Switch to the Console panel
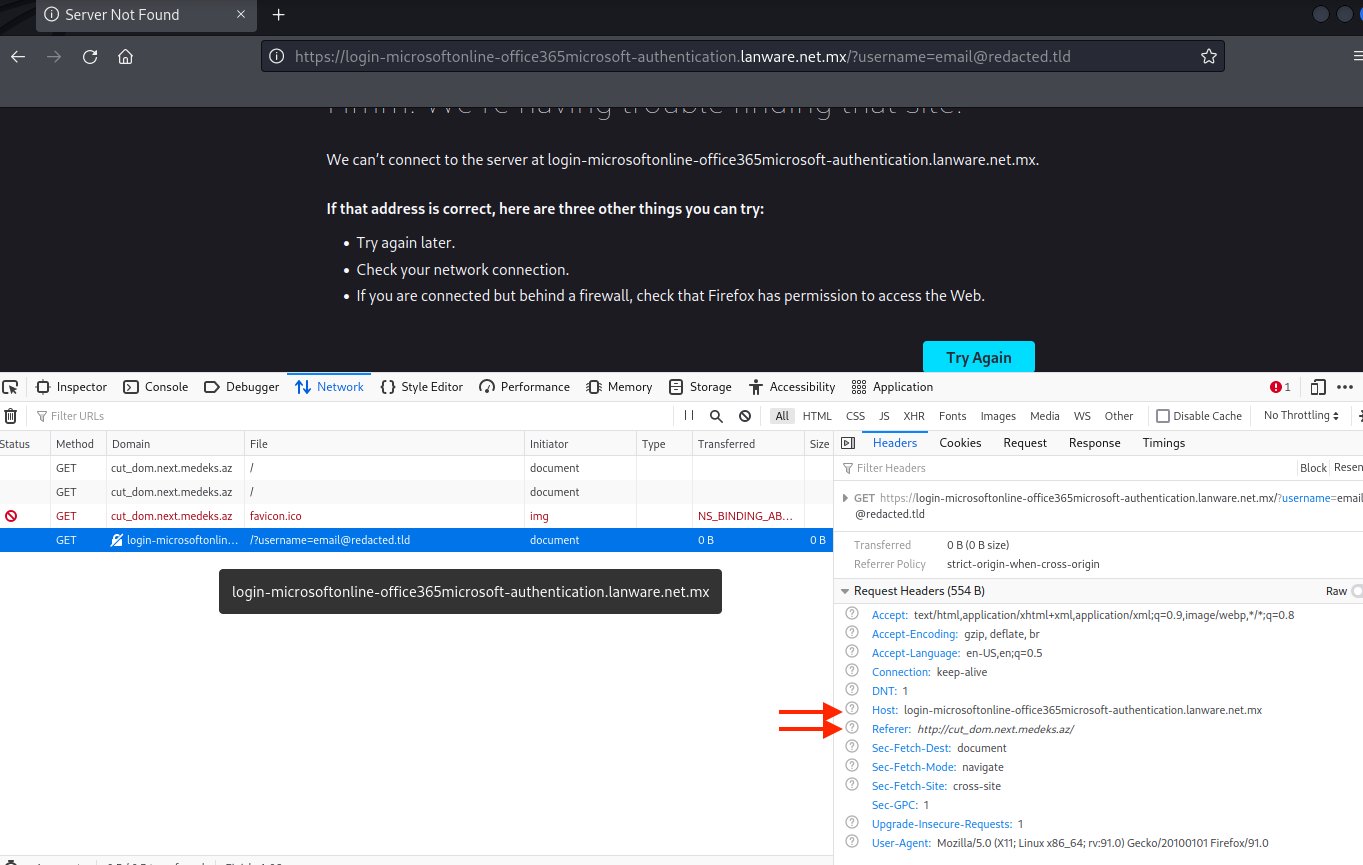The height and width of the screenshot is (865, 1363). click(155, 387)
